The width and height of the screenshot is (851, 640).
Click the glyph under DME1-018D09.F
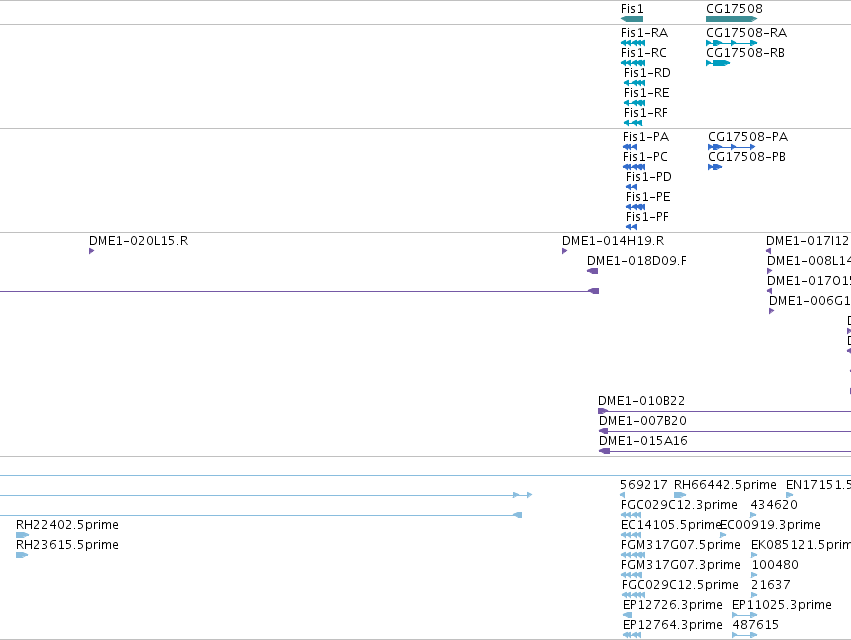593,271
